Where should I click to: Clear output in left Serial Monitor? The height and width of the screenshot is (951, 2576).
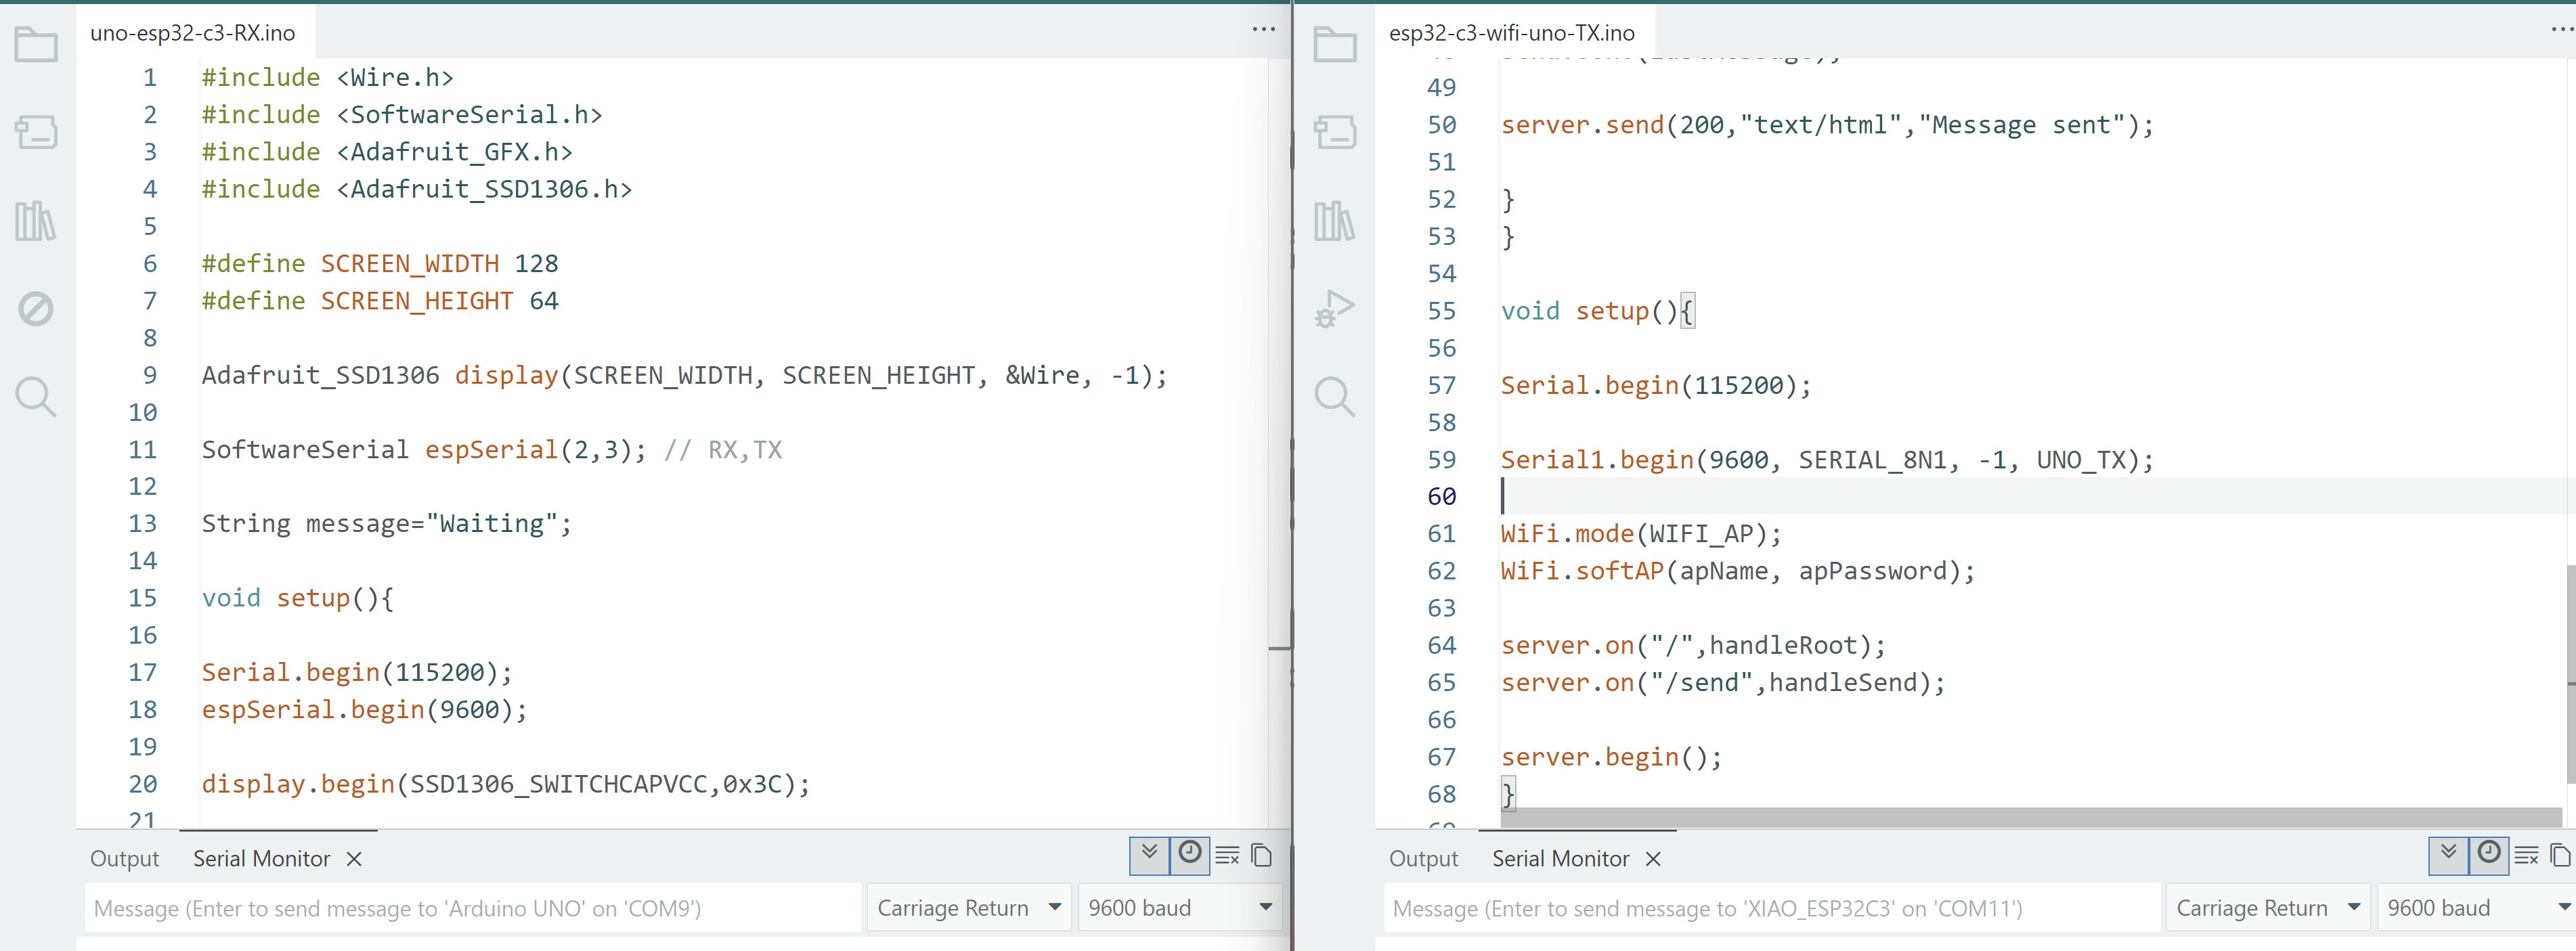(x=1227, y=855)
